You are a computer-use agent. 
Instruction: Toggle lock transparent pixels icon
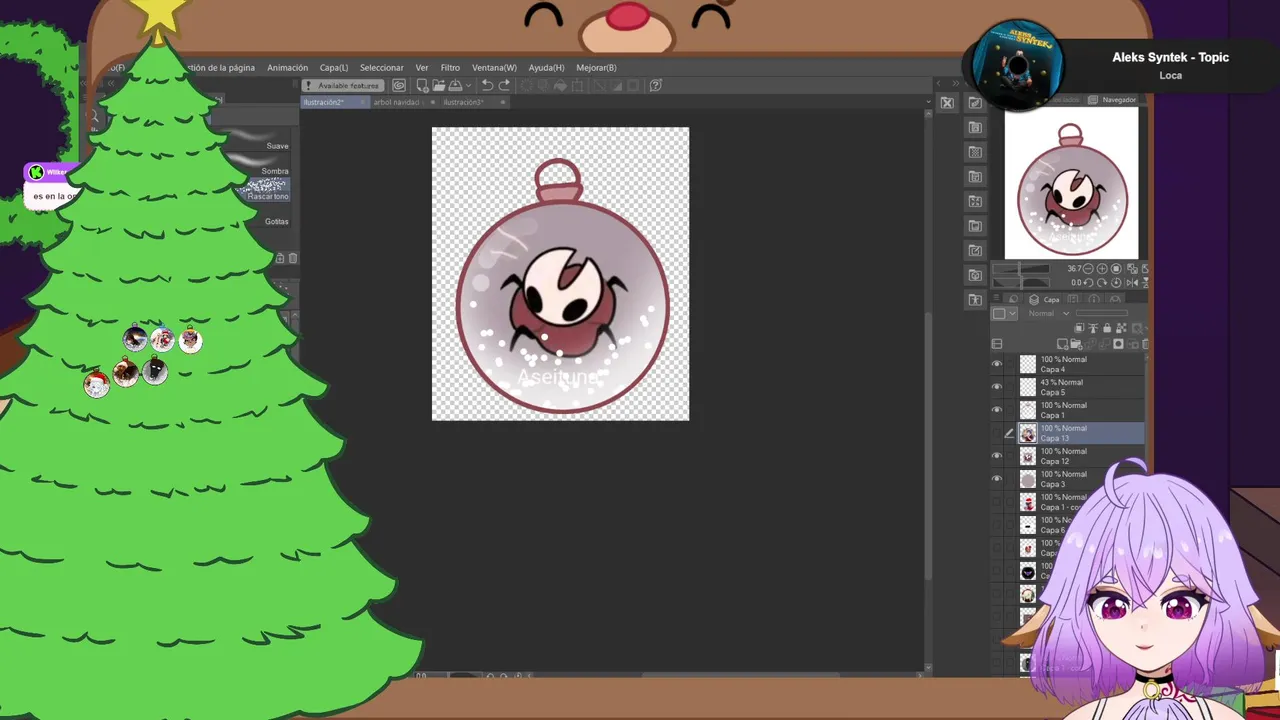[x=1121, y=328]
